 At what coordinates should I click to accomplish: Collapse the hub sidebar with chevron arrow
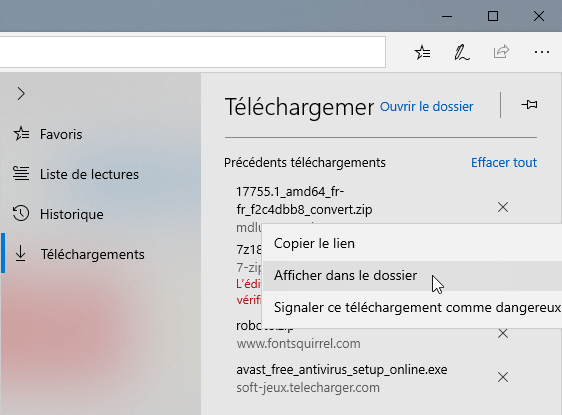(21, 94)
